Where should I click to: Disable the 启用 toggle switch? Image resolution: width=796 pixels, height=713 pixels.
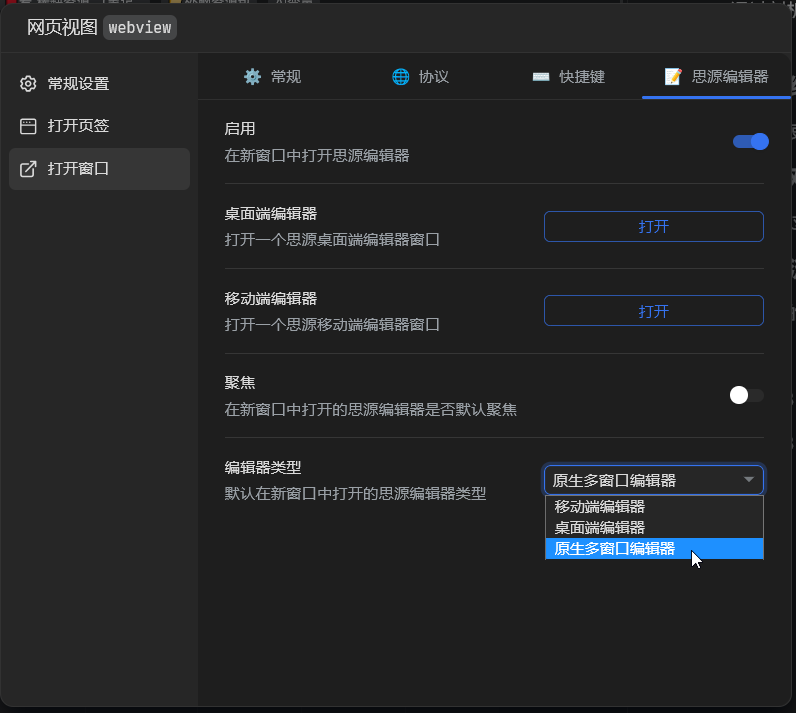[x=750, y=141]
